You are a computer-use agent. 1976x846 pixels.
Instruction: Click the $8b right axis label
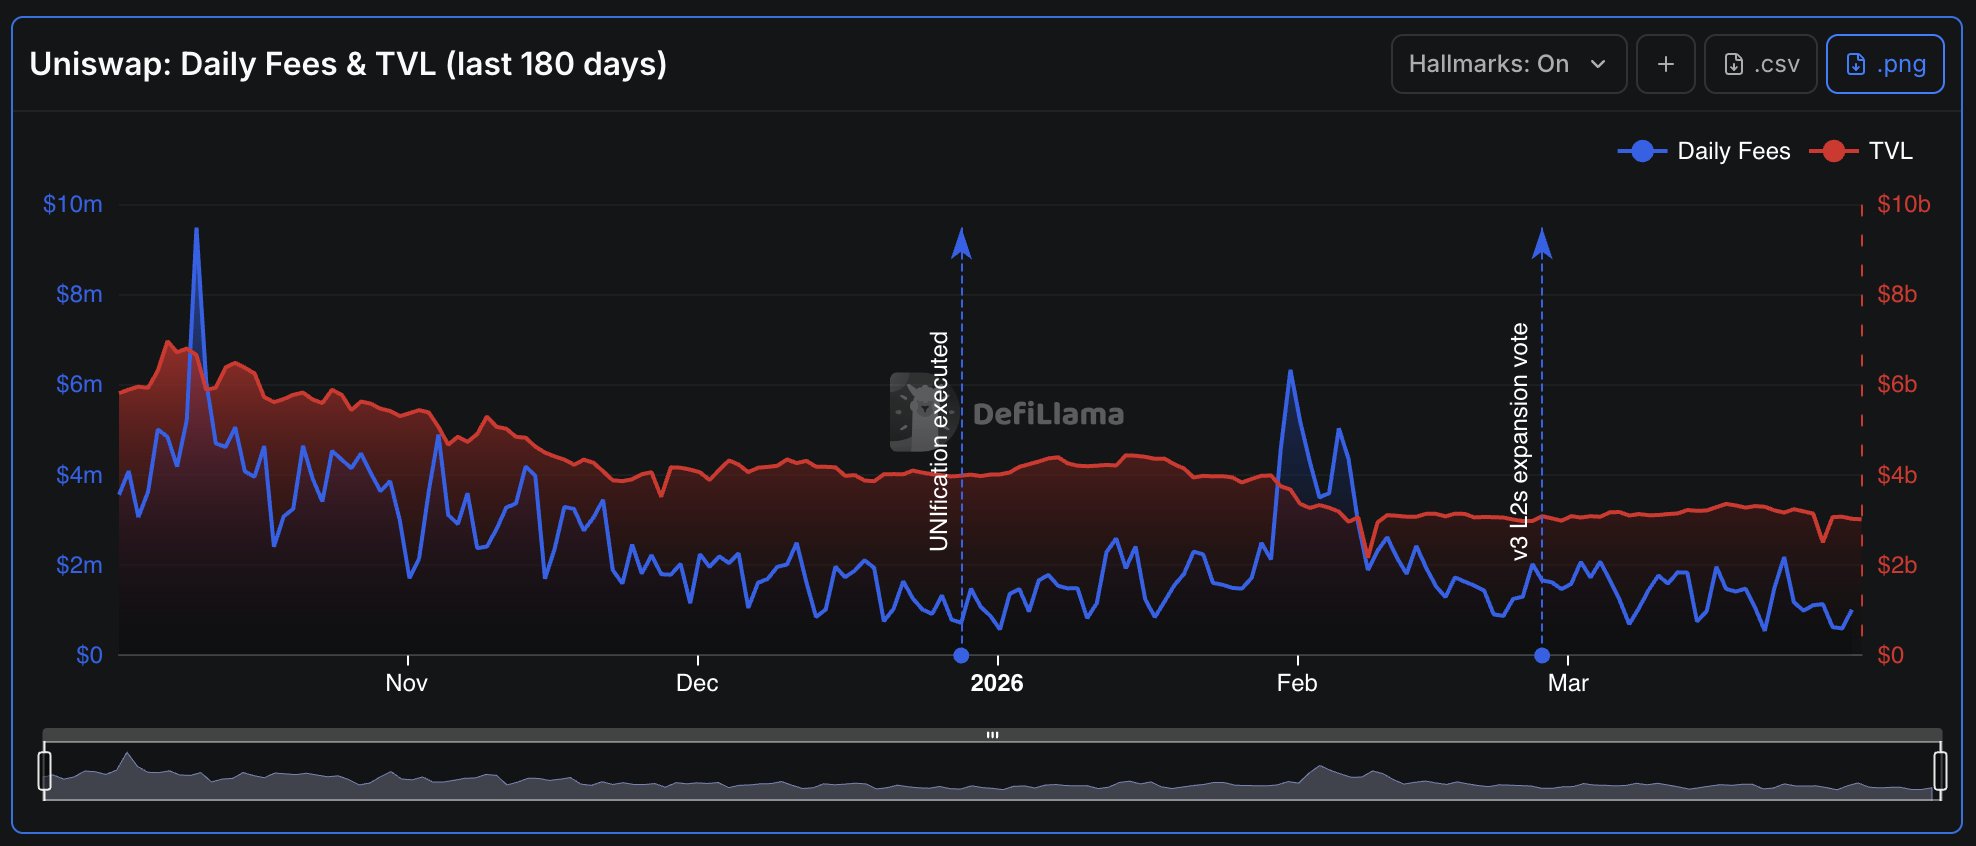click(x=1897, y=294)
